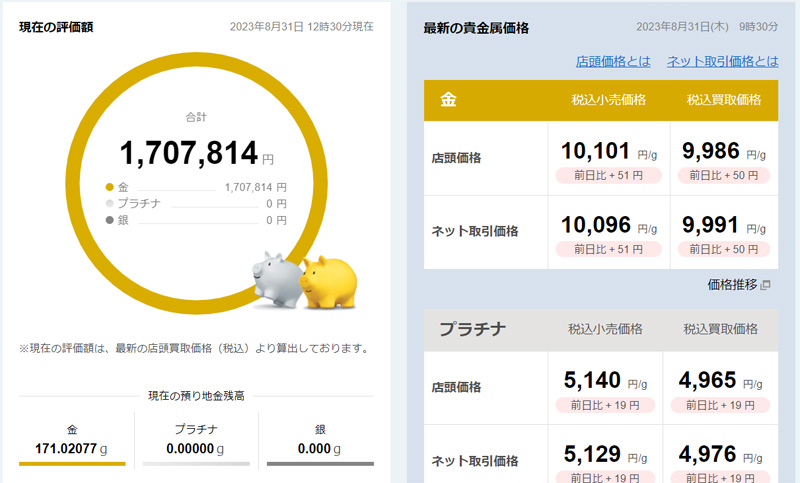Click the silver piggy bank image
Viewport: 800px width, 483px height.
click(x=278, y=279)
